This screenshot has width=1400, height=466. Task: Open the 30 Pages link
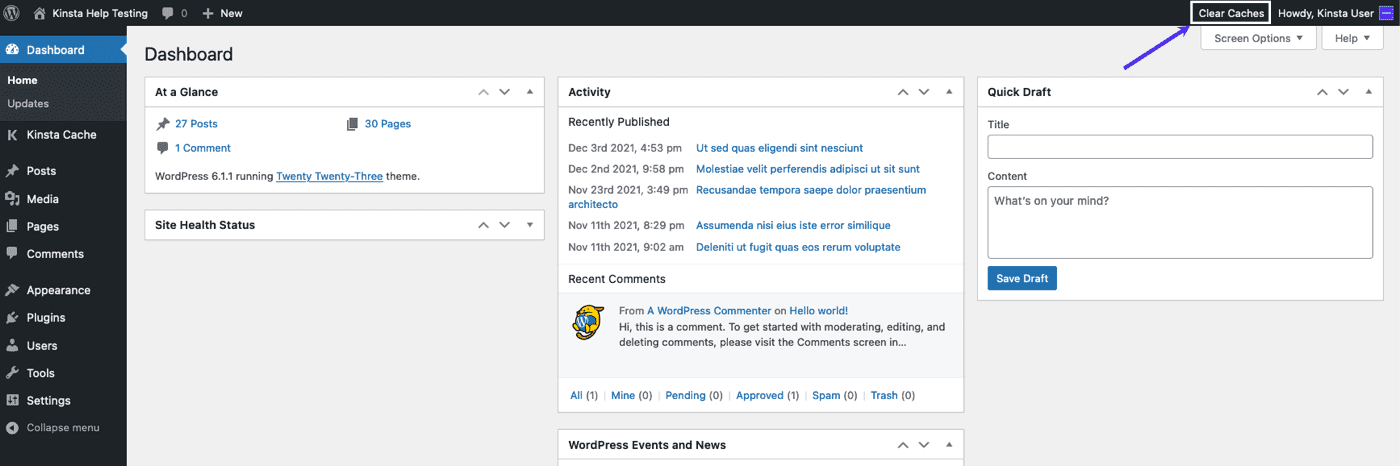pos(388,124)
